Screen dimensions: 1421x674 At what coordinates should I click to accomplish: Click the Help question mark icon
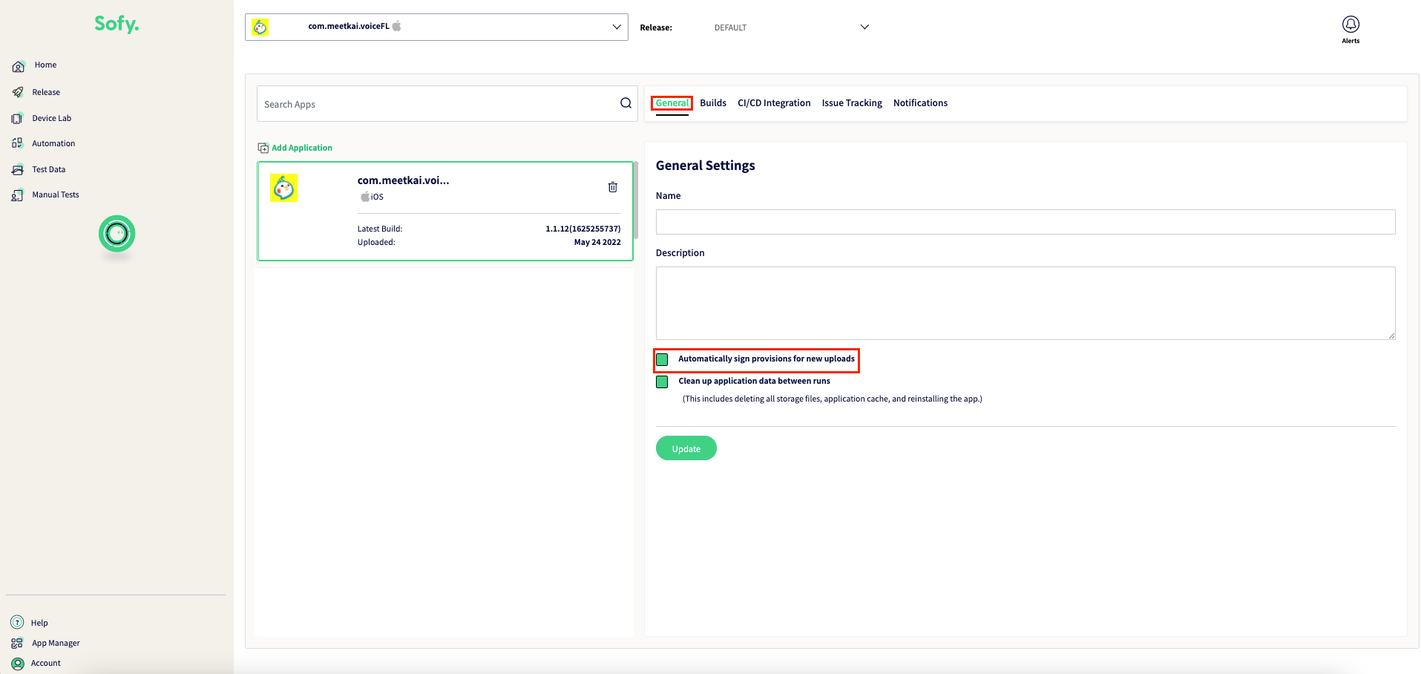pos(17,623)
